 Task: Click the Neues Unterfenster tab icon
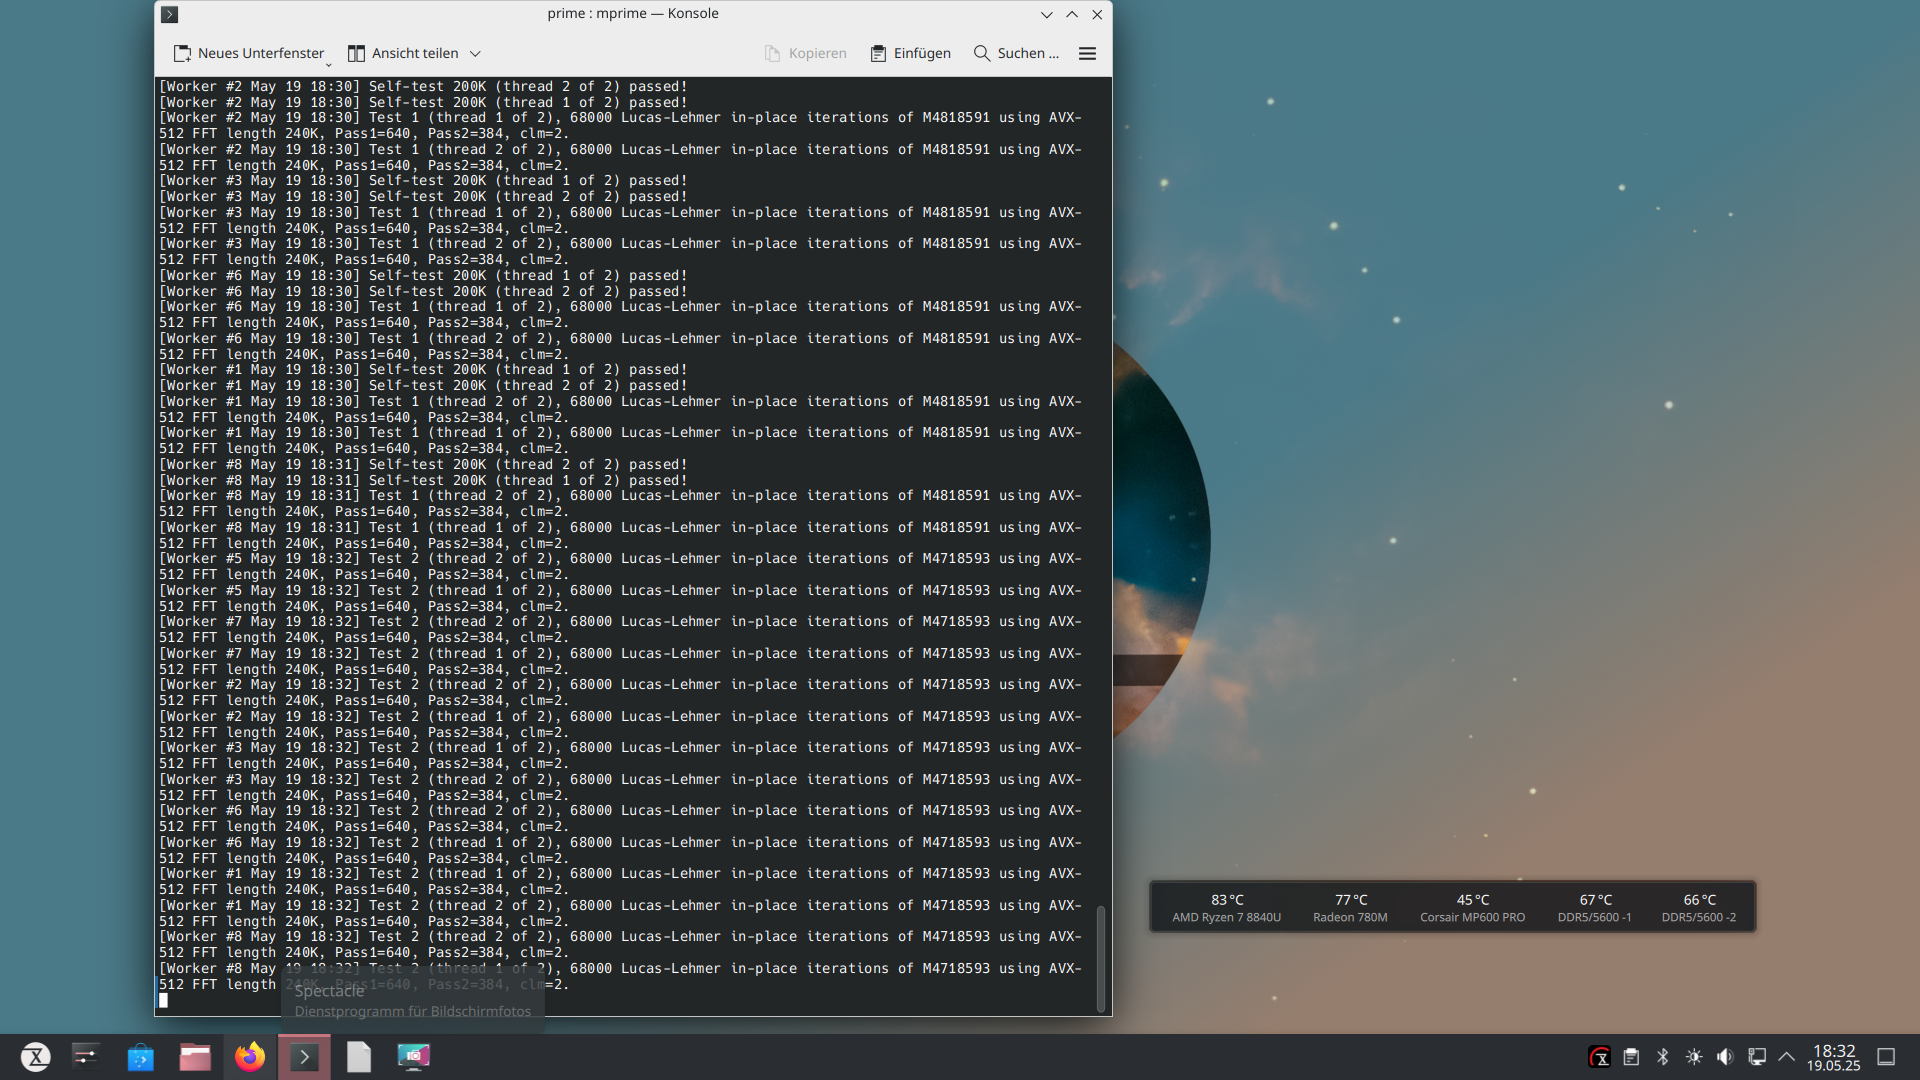[182, 54]
